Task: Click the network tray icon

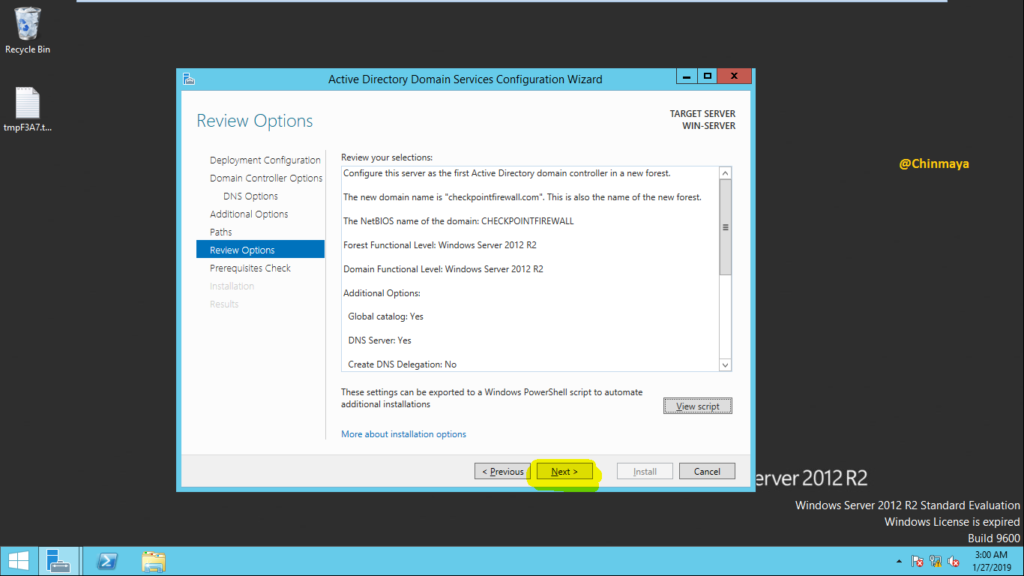Action: pyautogui.click(x=935, y=561)
